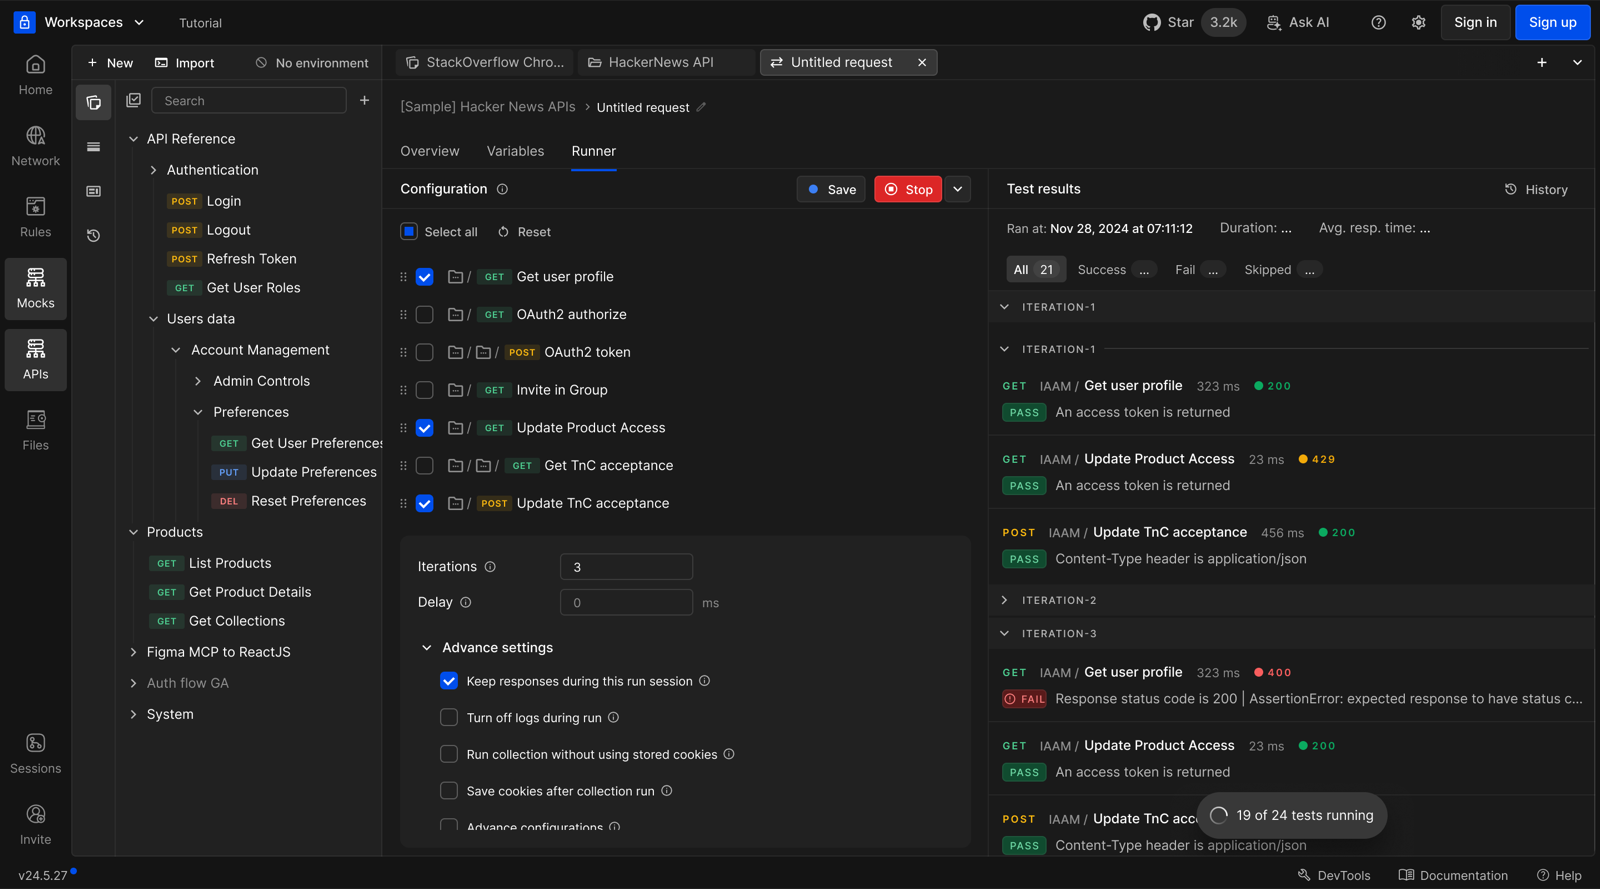Open the Mocks sidebar section

[35, 289]
